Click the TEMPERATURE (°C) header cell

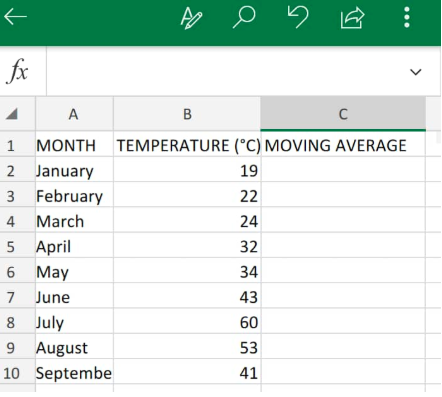click(x=187, y=146)
